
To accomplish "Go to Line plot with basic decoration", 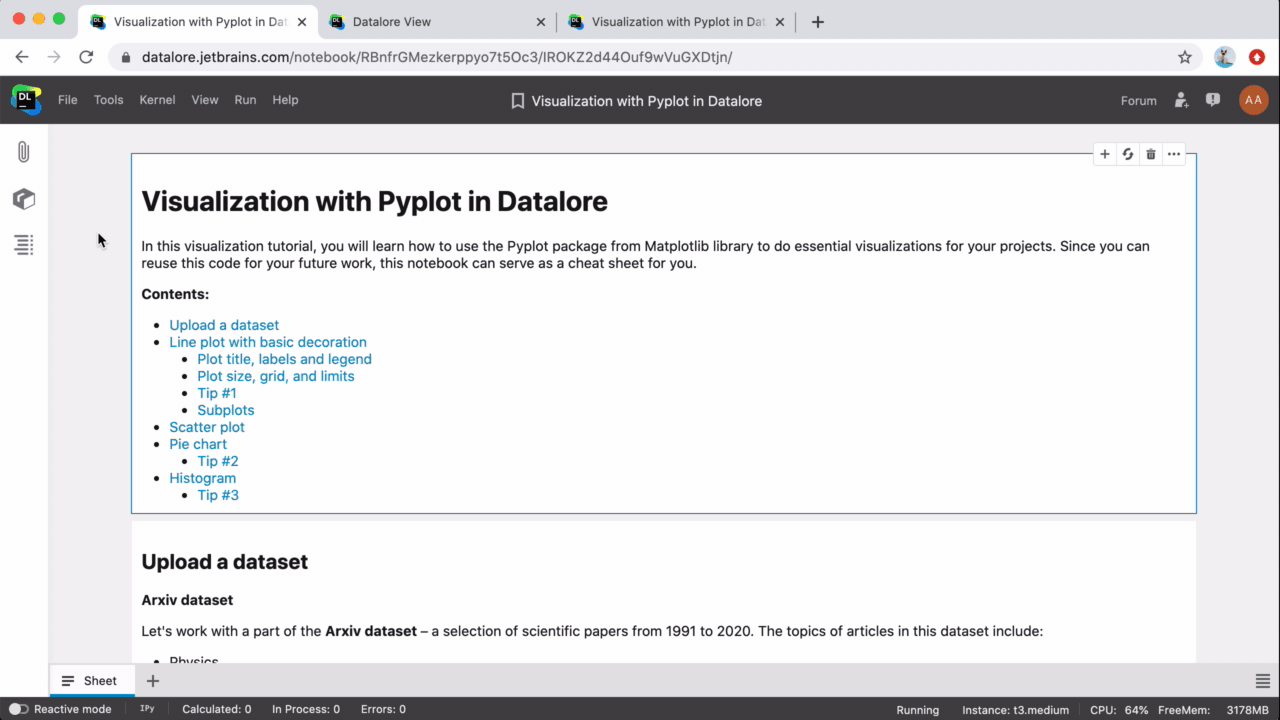I will (x=268, y=342).
